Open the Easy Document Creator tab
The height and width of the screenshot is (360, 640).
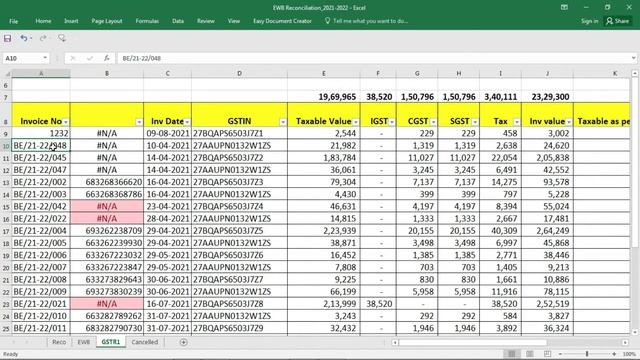(x=282, y=21)
